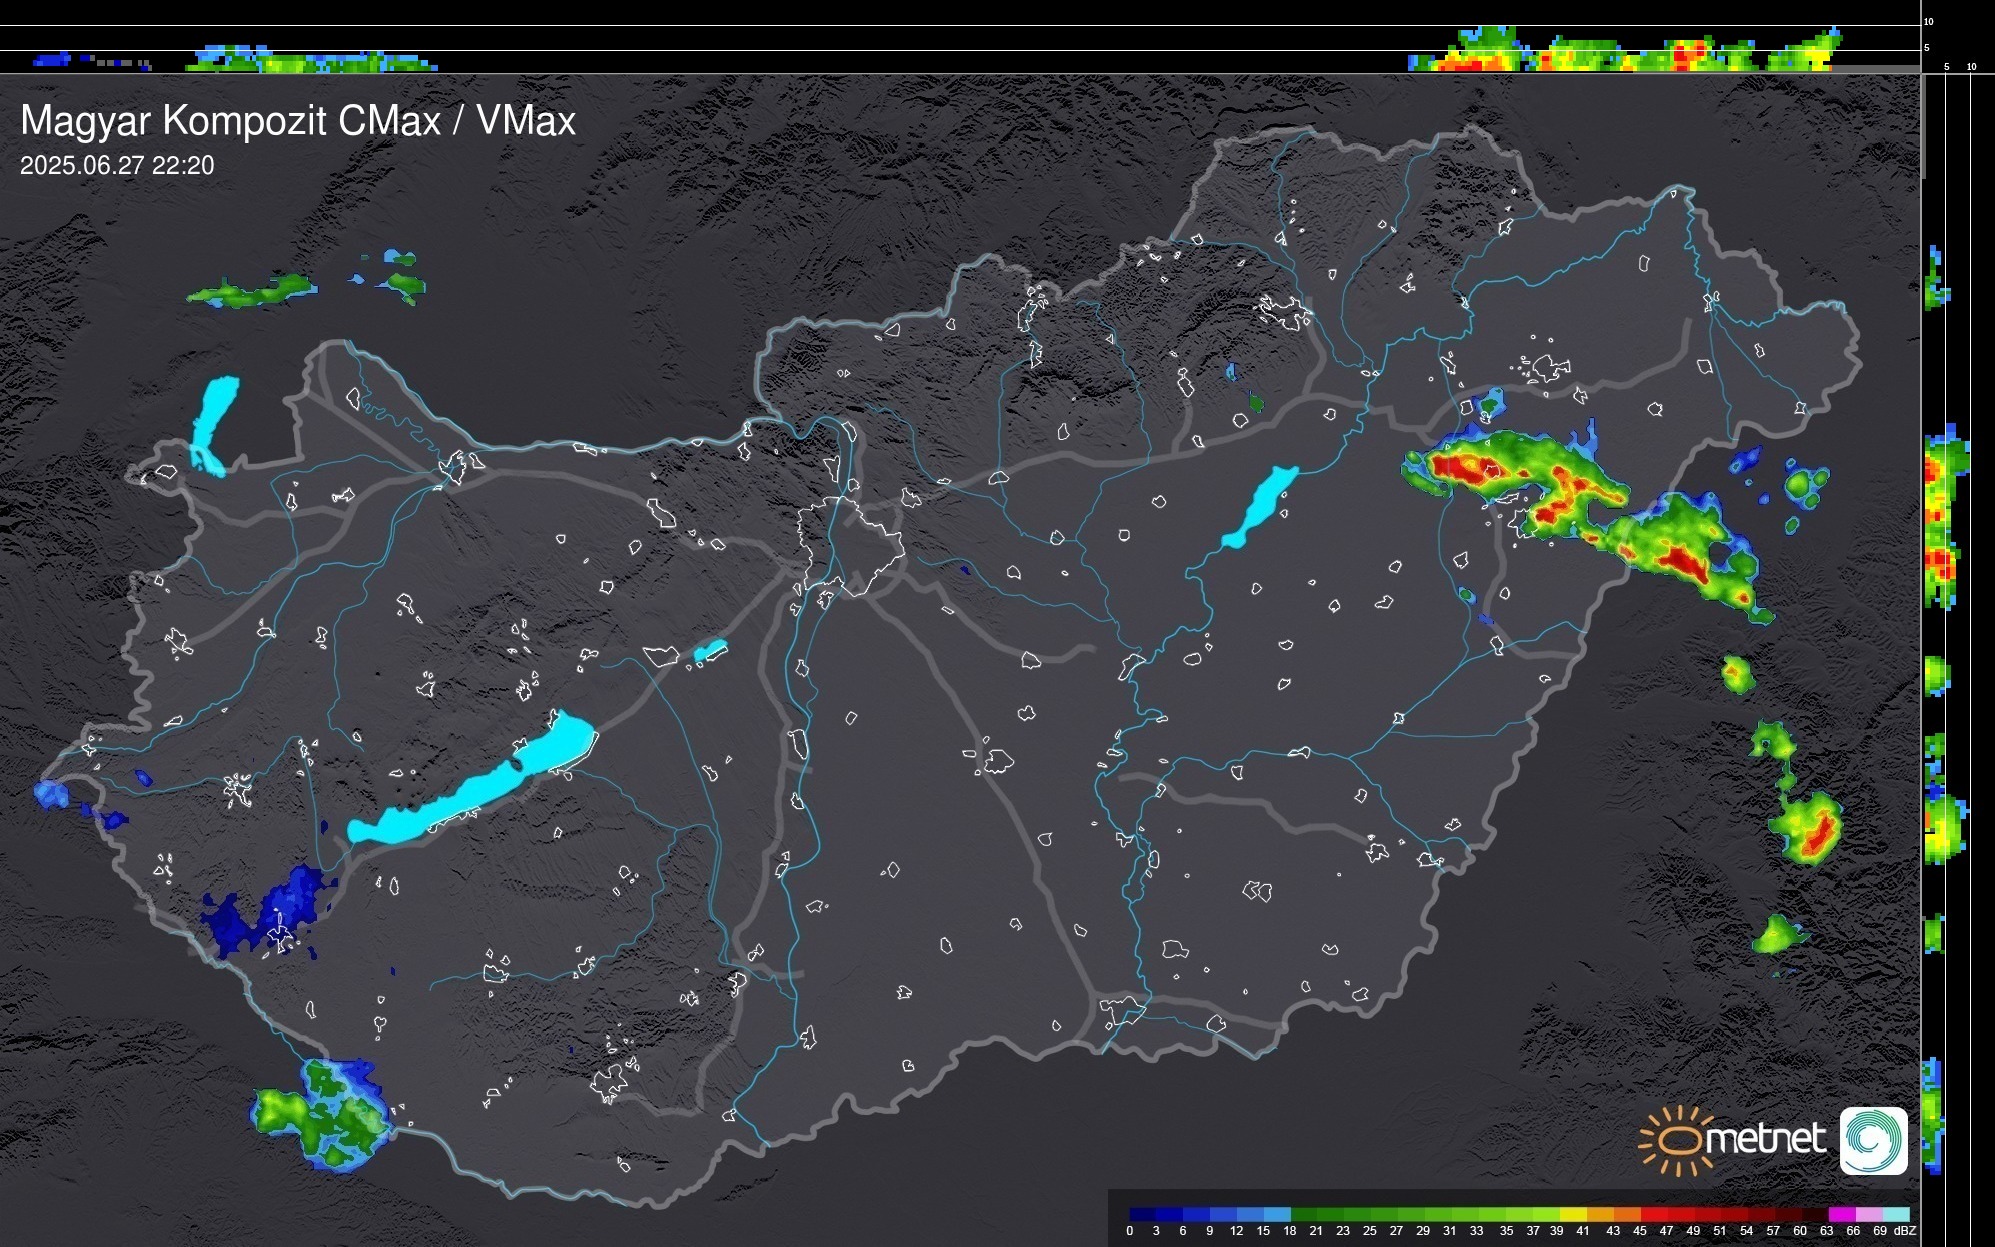The width and height of the screenshot is (1995, 1247).
Task: Click the Budapest city outline
Action: click(x=852, y=545)
